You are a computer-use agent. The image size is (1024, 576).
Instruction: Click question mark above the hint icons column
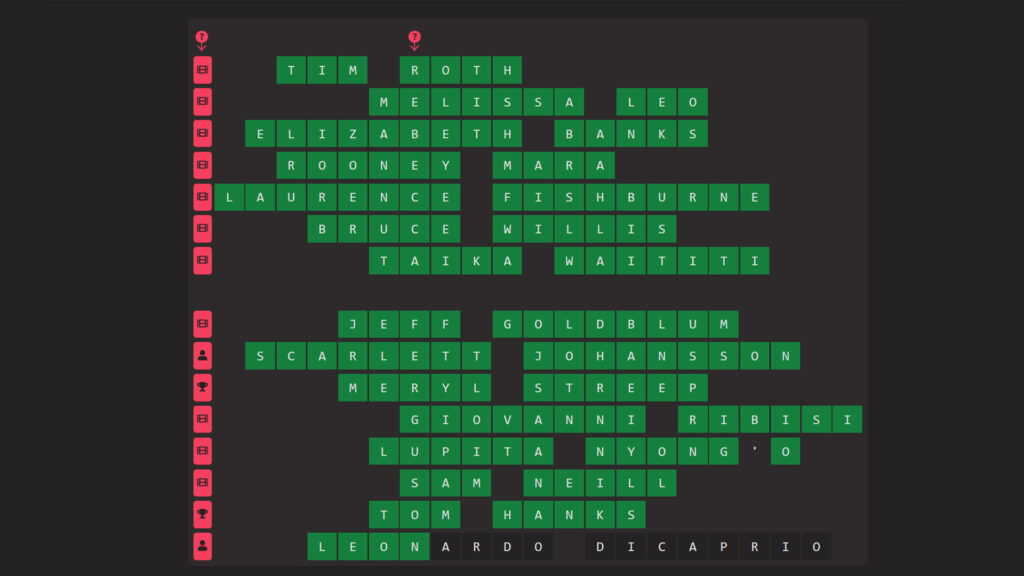[x=202, y=40]
